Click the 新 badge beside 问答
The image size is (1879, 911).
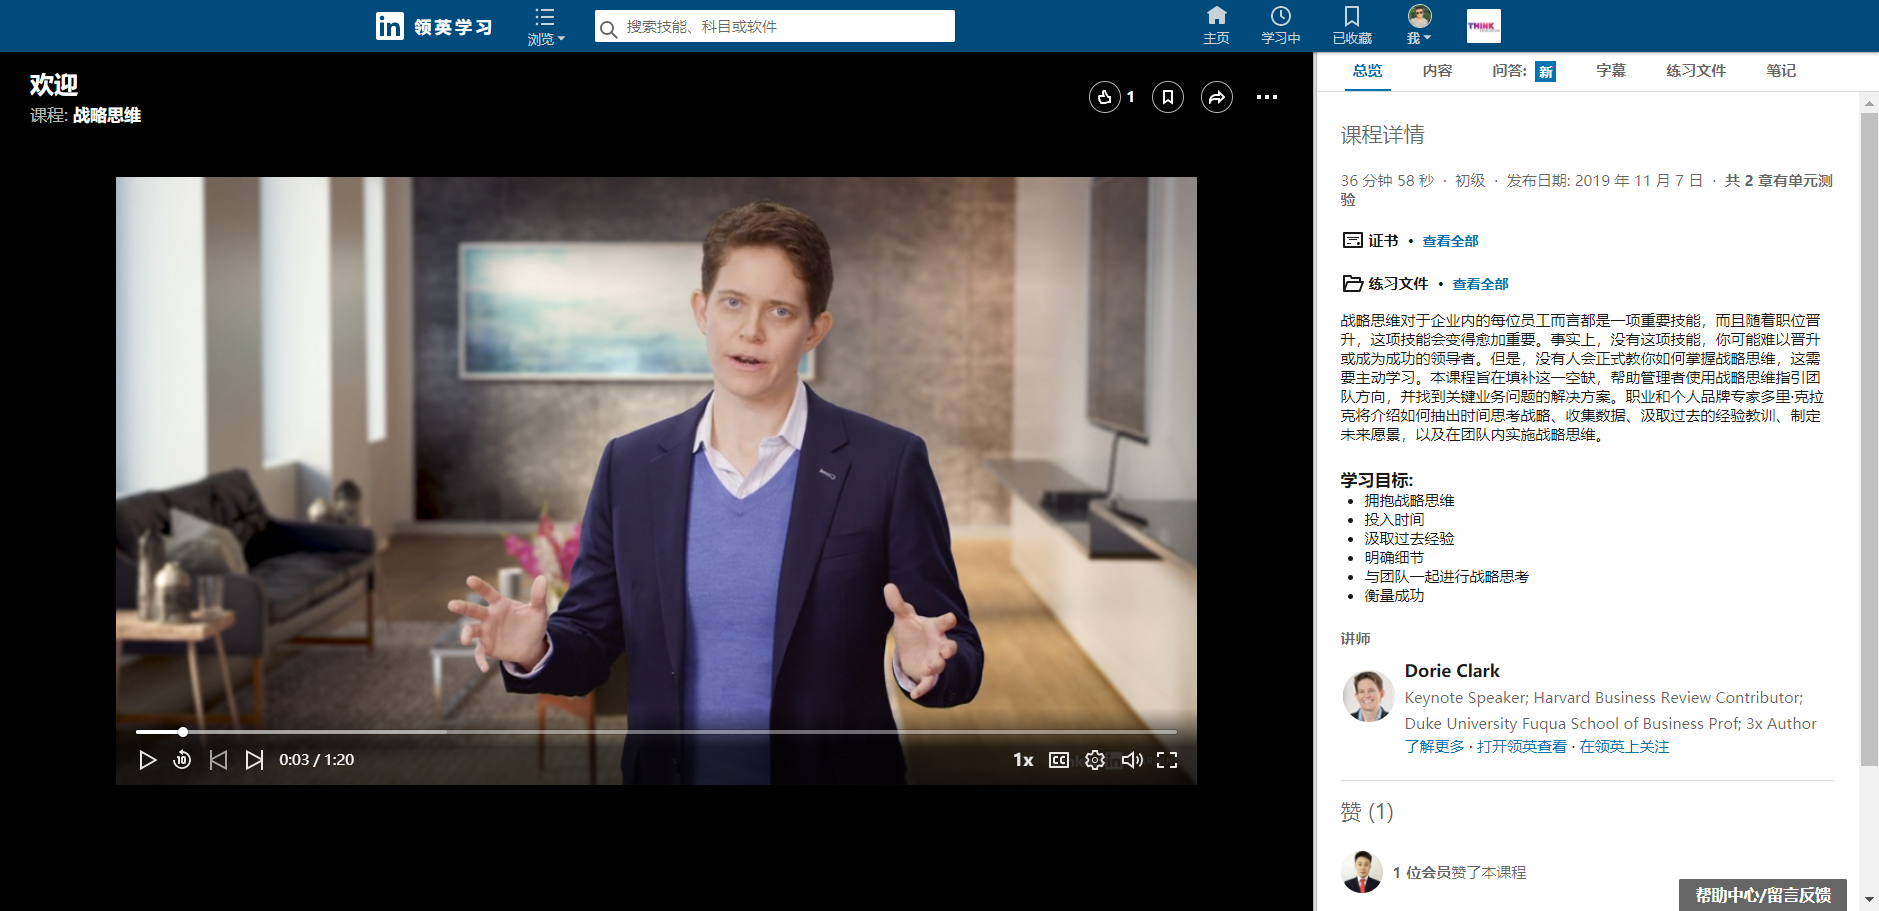pyautogui.click(x=1546, y=72)
